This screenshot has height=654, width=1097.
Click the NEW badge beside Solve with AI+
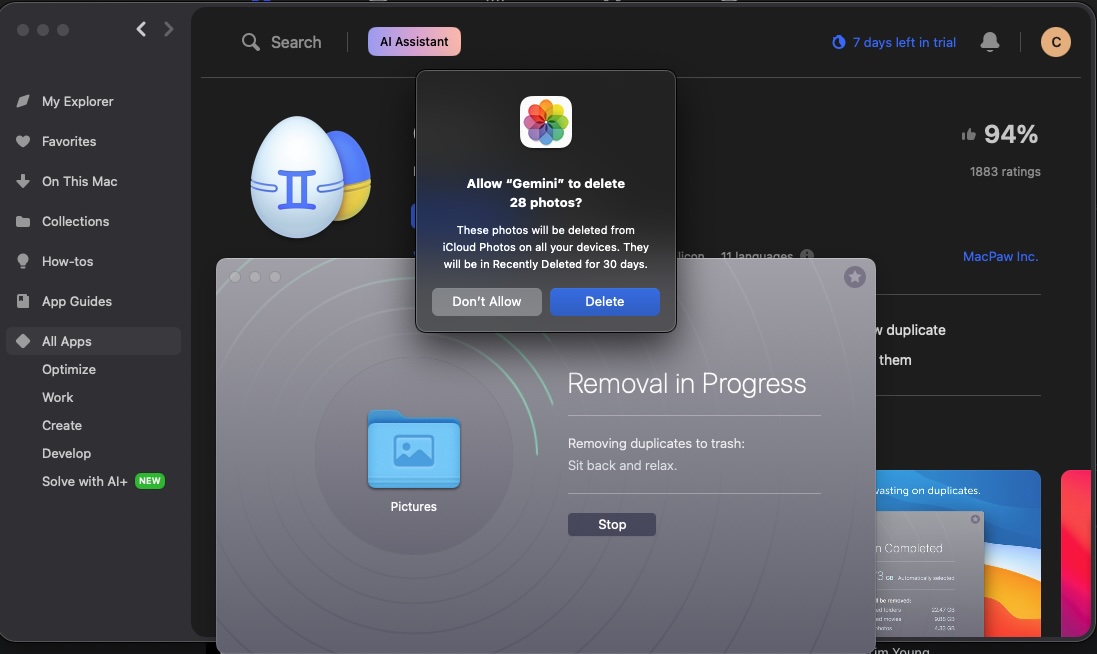(x=150, y=481)
